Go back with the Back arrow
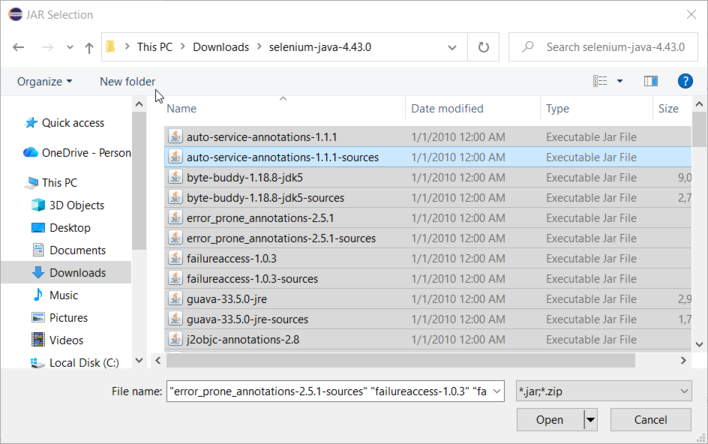This screenshot has width=708, height=444. tap(19, 47)
